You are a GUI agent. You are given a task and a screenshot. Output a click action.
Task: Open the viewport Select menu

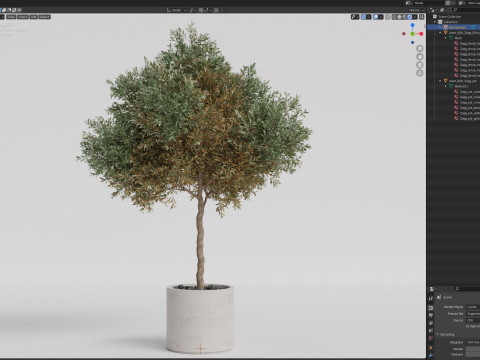[x=23, y=17]
